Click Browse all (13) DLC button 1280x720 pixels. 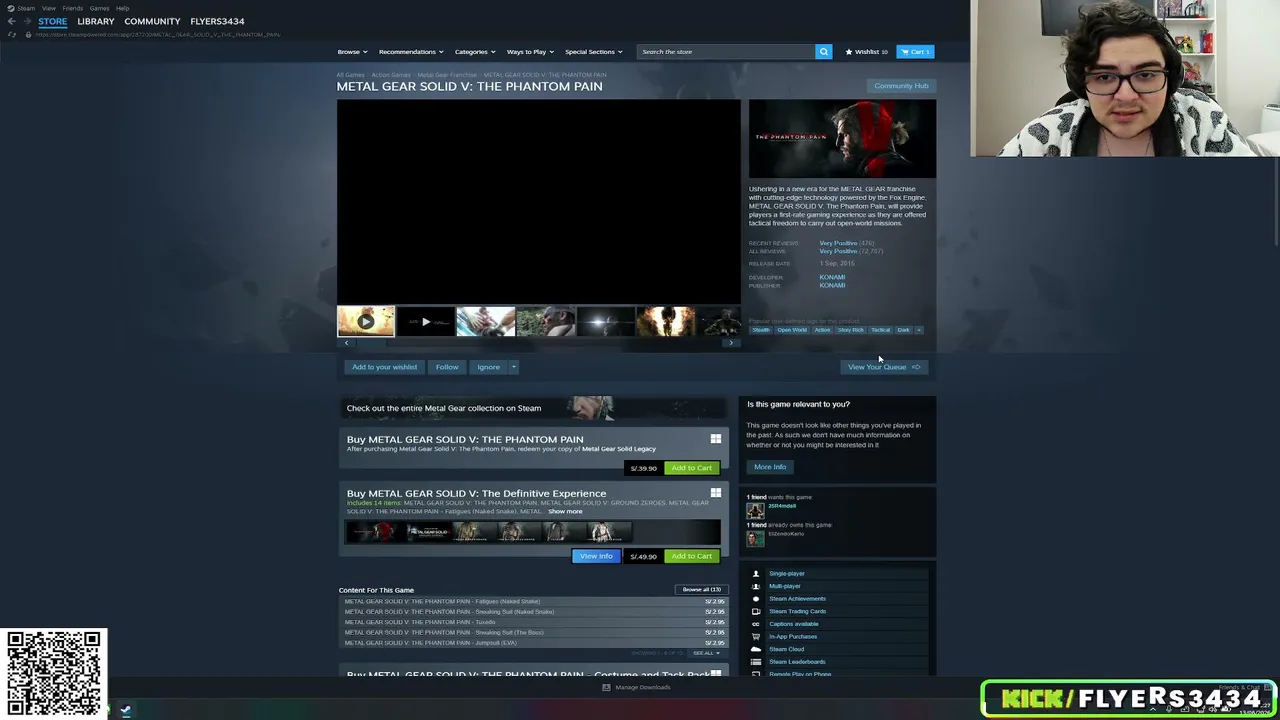pos(701,590)
